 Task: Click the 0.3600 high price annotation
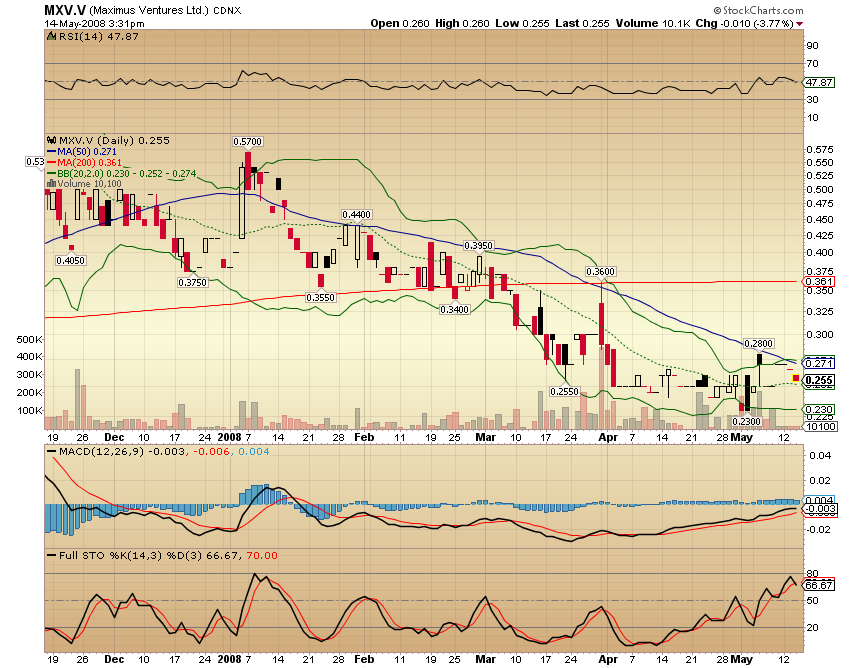click(x=601, y=272)
